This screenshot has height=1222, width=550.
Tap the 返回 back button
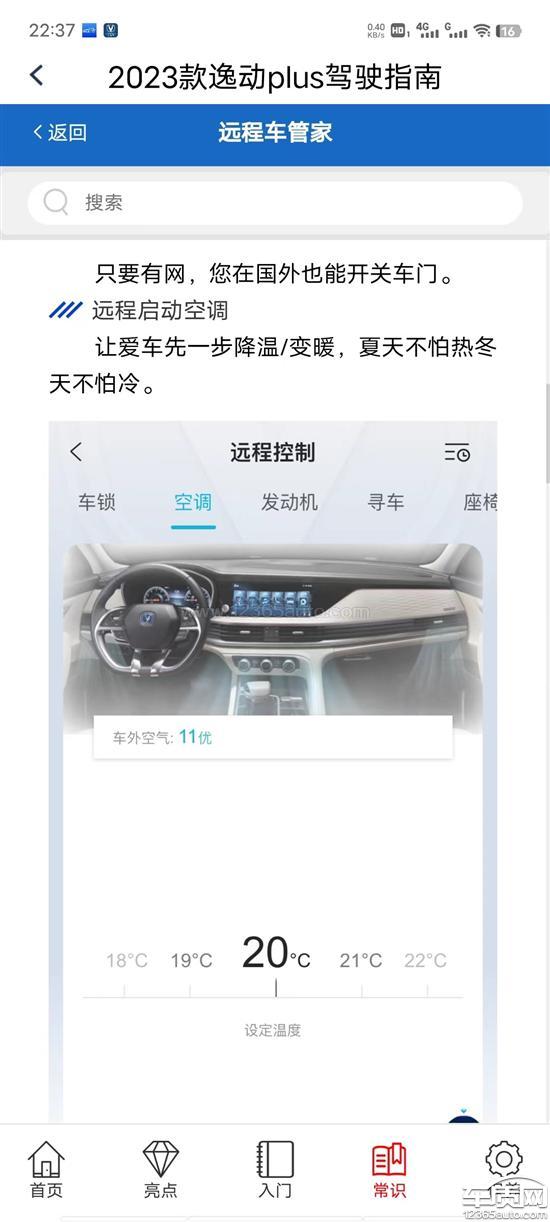click(60, 132)
